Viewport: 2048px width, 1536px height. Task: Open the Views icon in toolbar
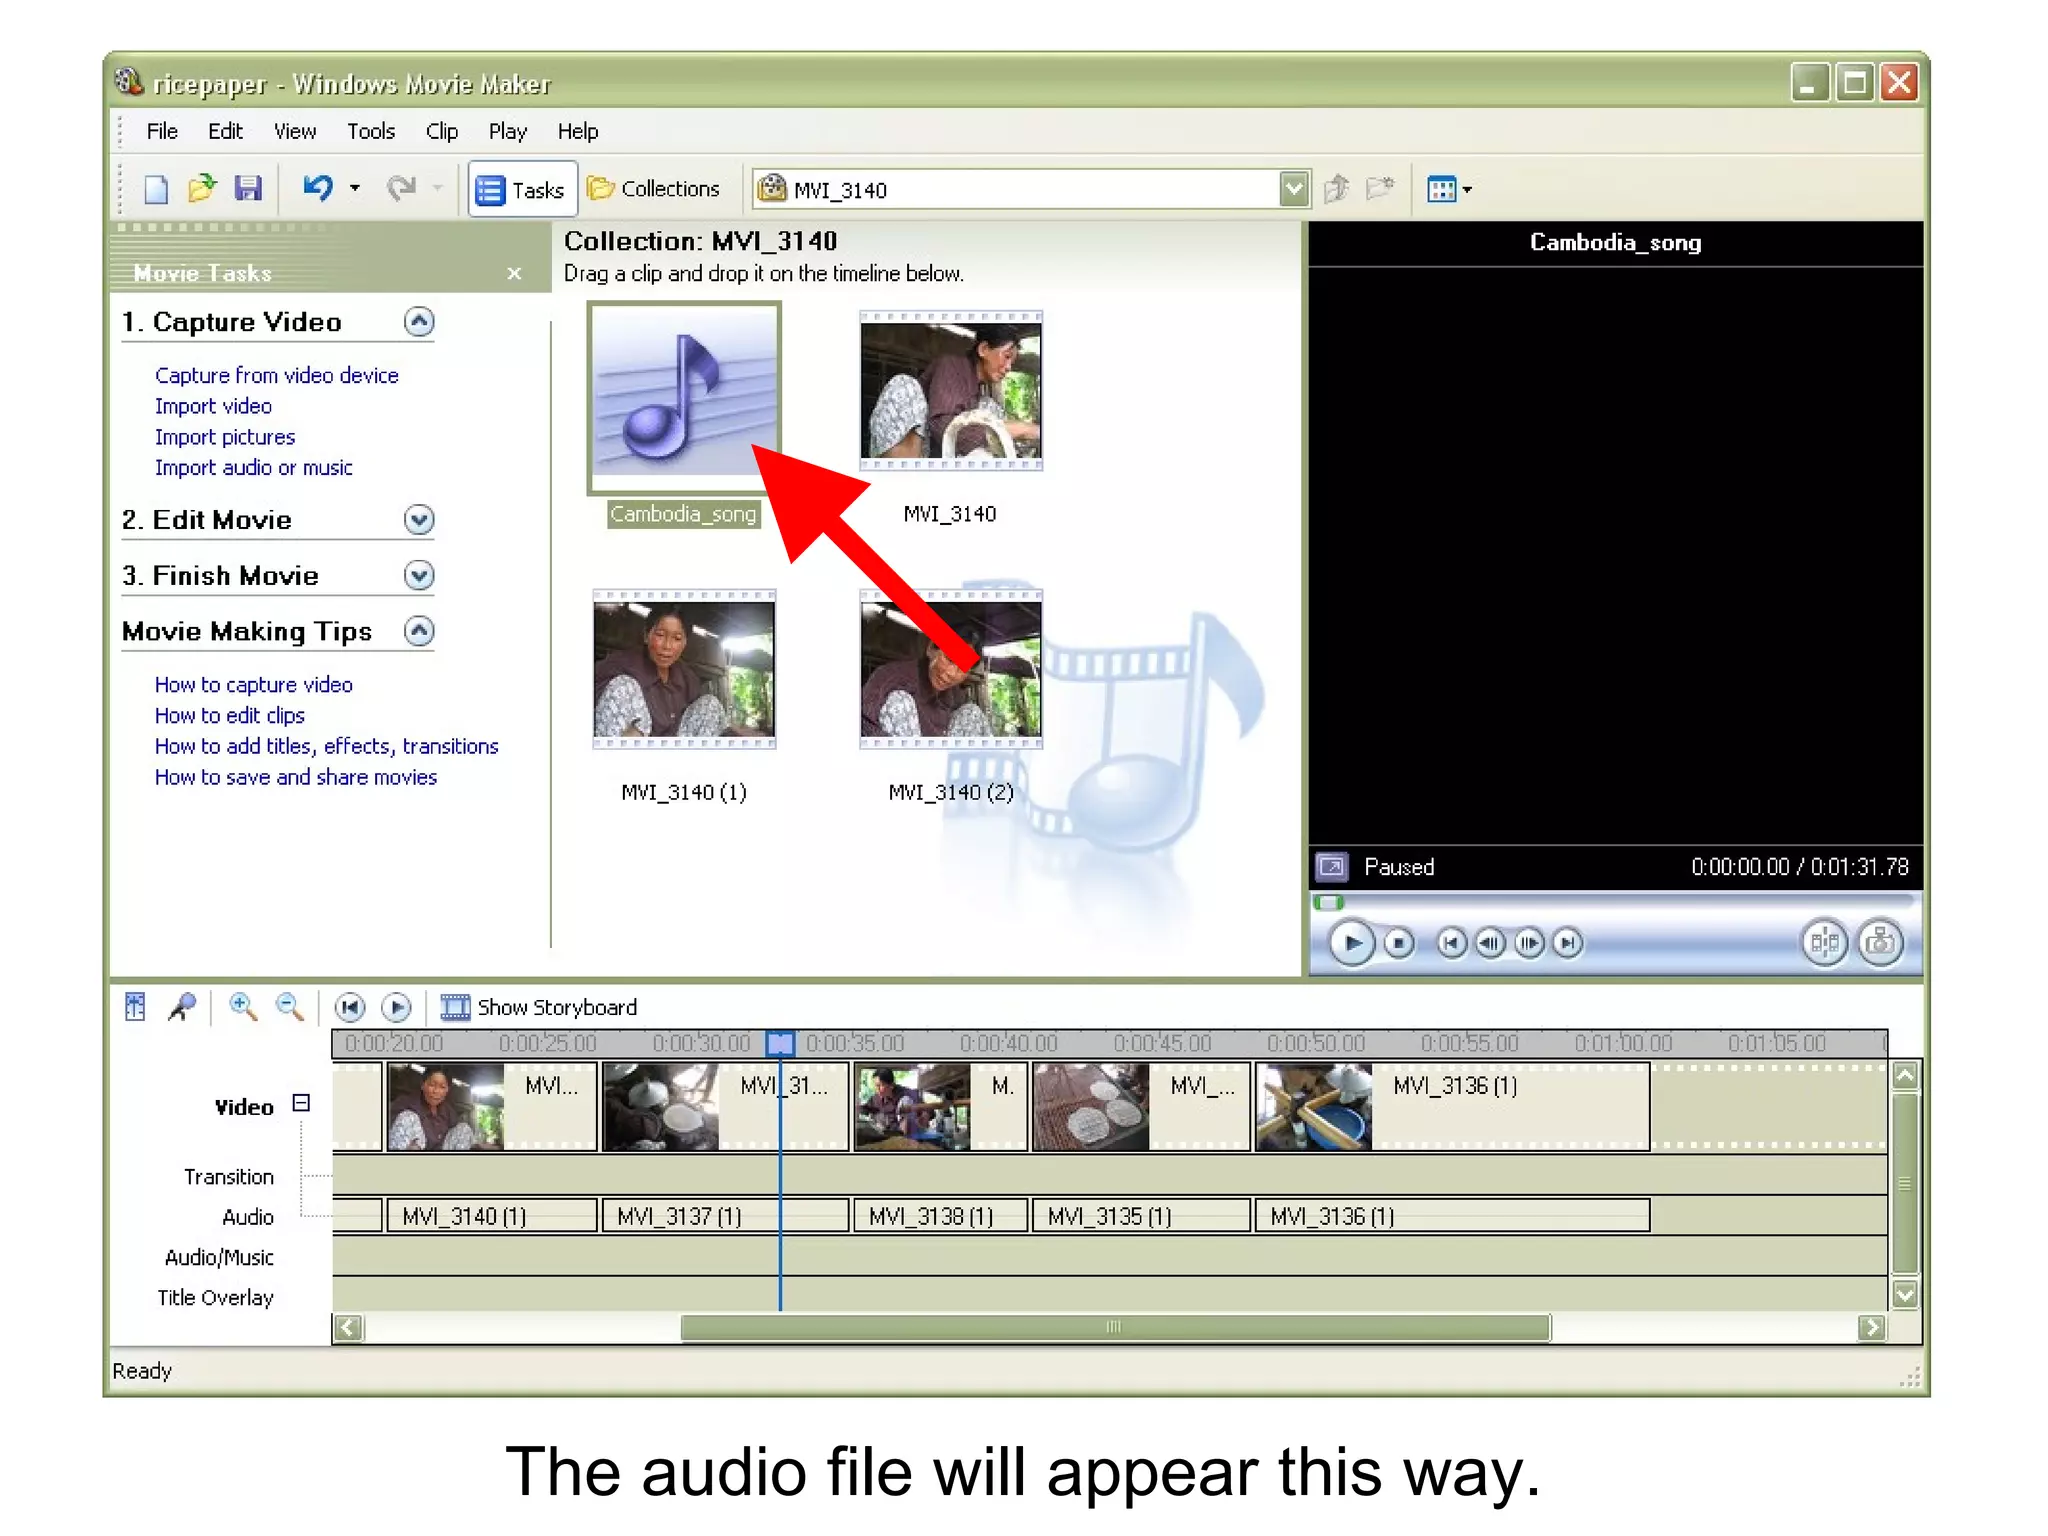point(1441,189)
